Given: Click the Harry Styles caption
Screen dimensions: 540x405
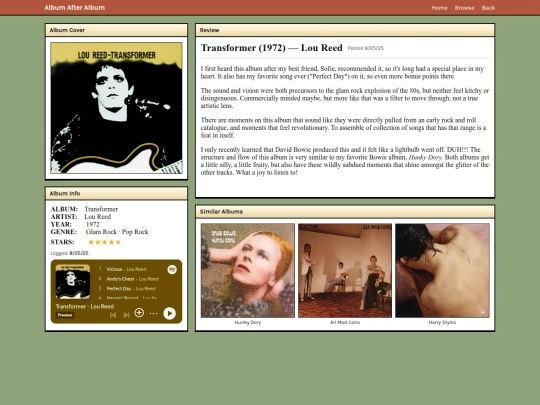Looking at the screenshot, I should click(x=442, y=322).
